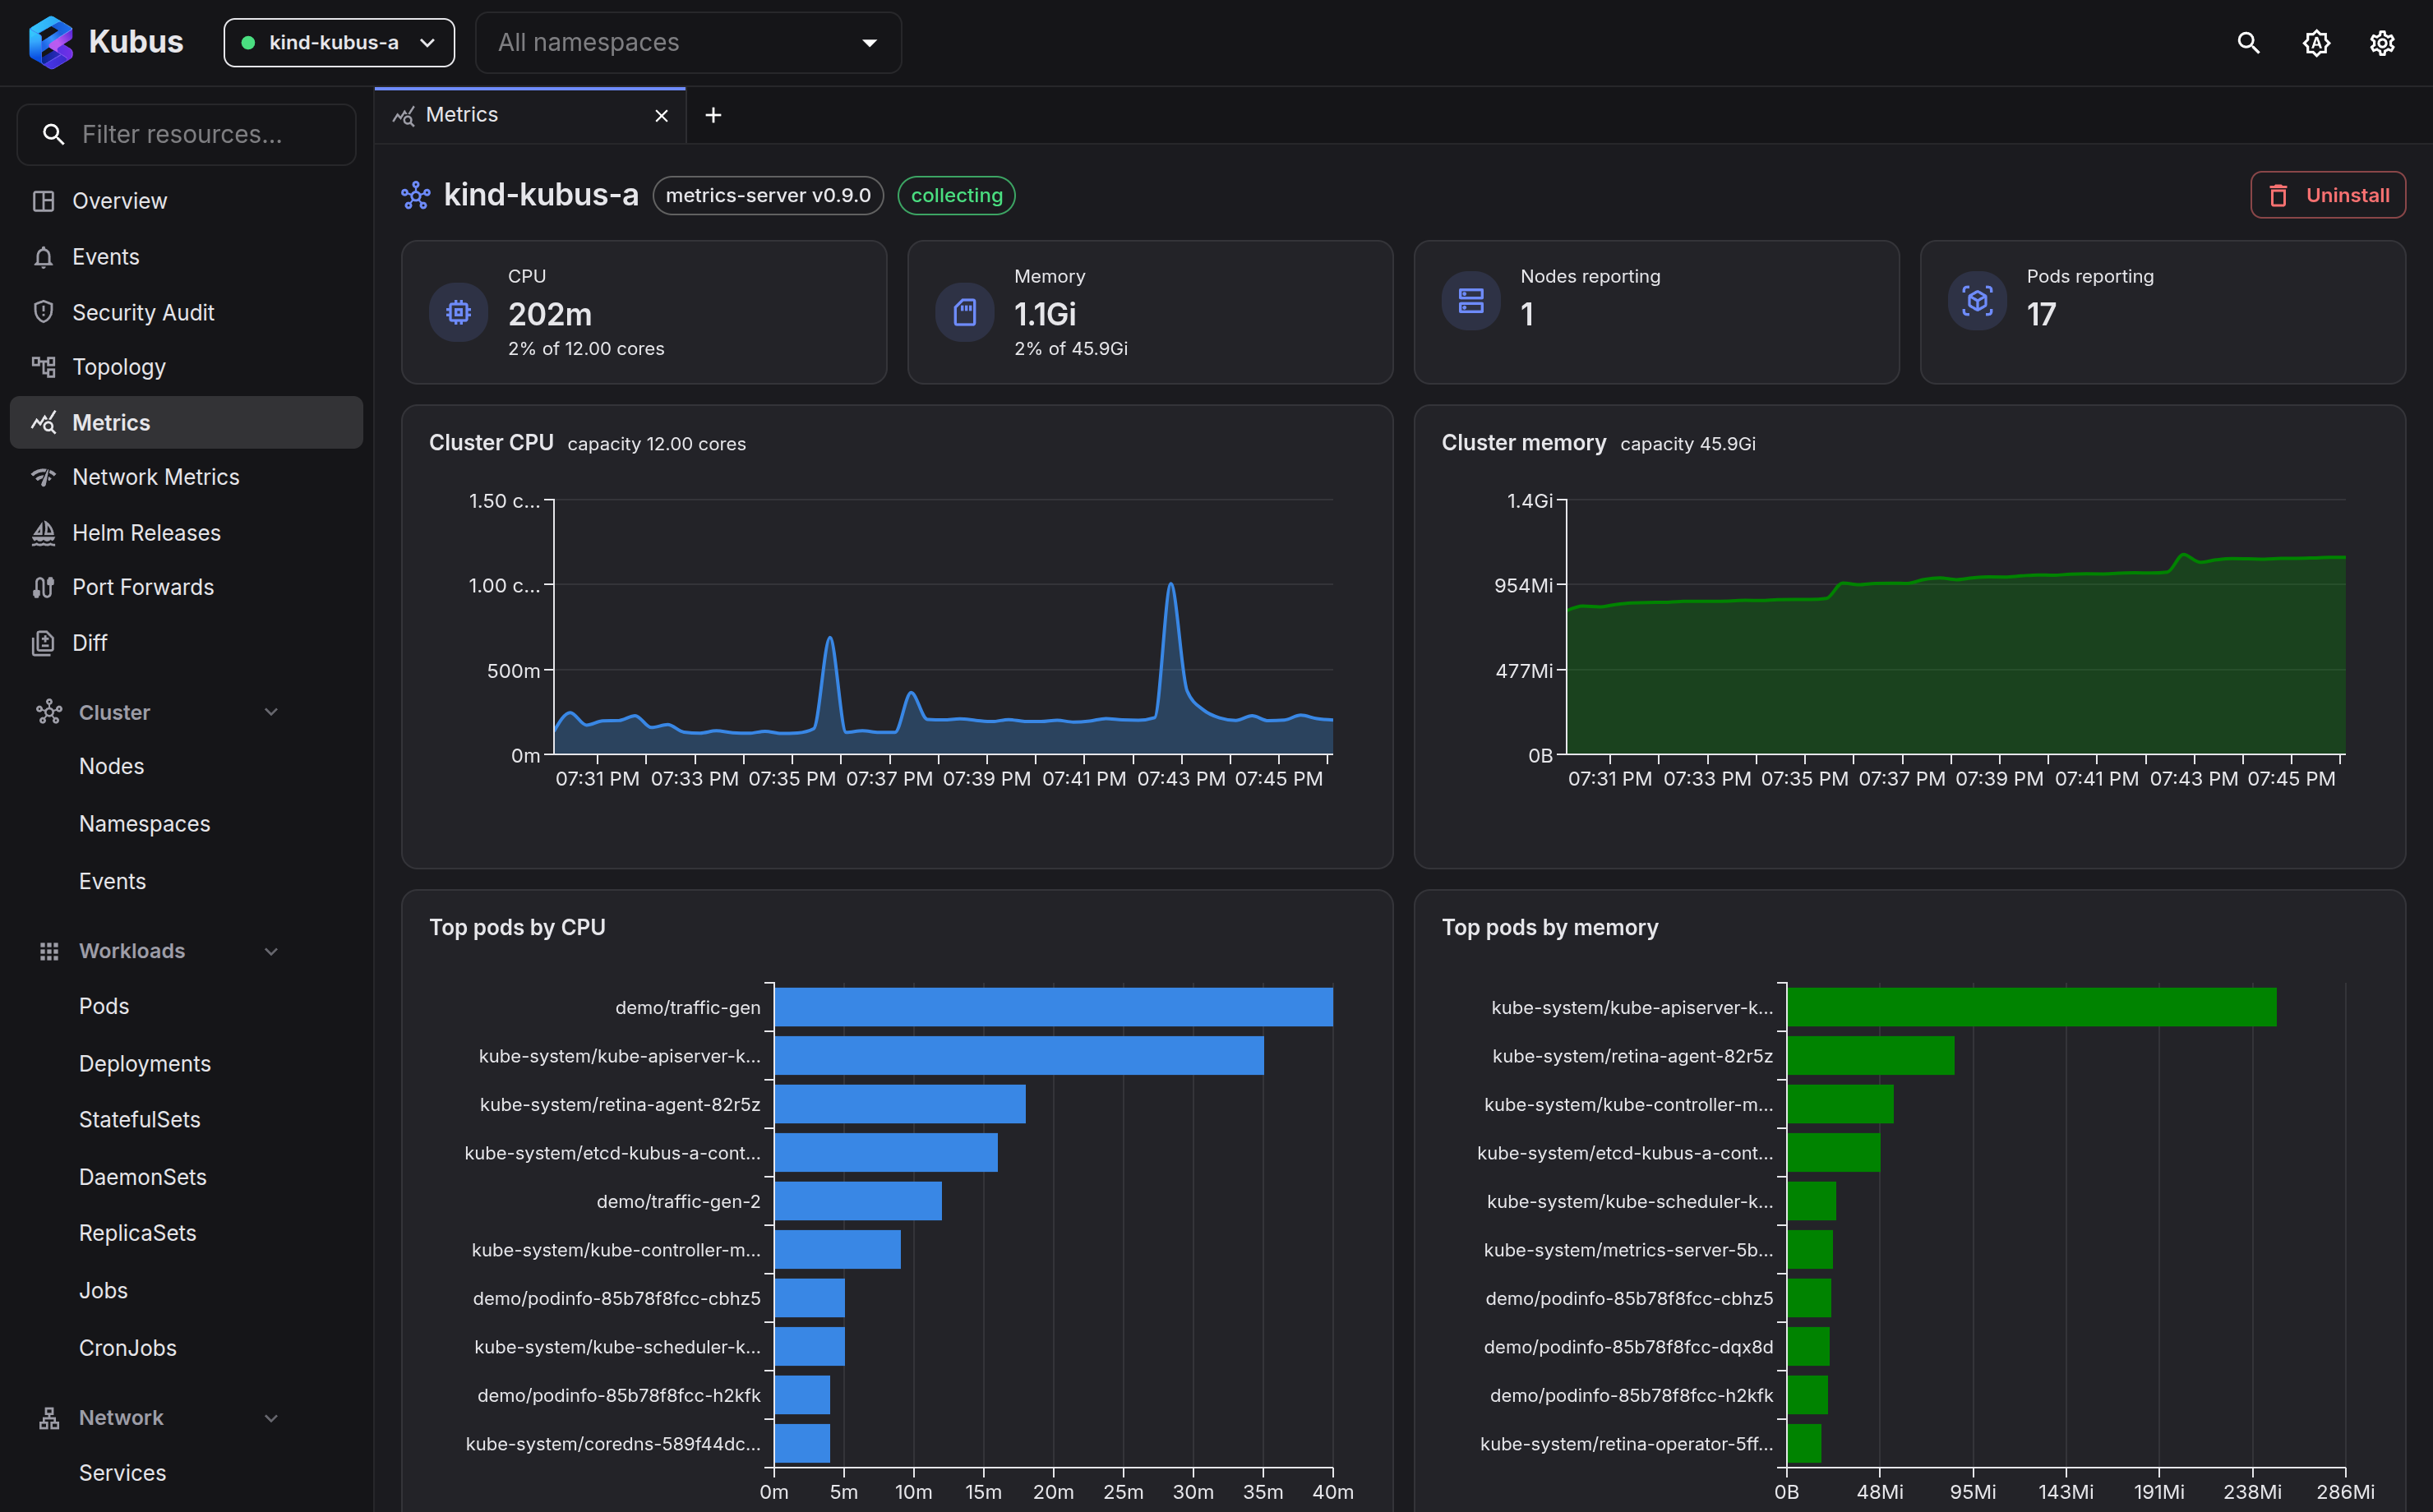The width and height of the screenshot is (2433, 1512).
Task: Click the Network Metrics signal icon
Action: [43, 477]
